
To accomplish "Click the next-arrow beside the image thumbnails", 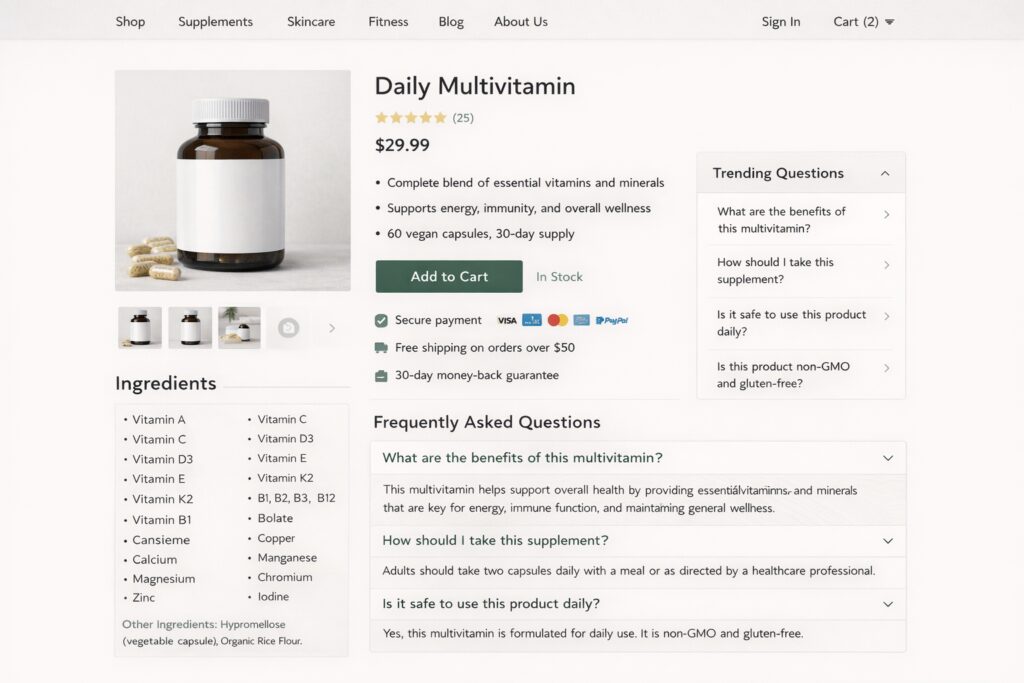I will (x=331, y=327).
